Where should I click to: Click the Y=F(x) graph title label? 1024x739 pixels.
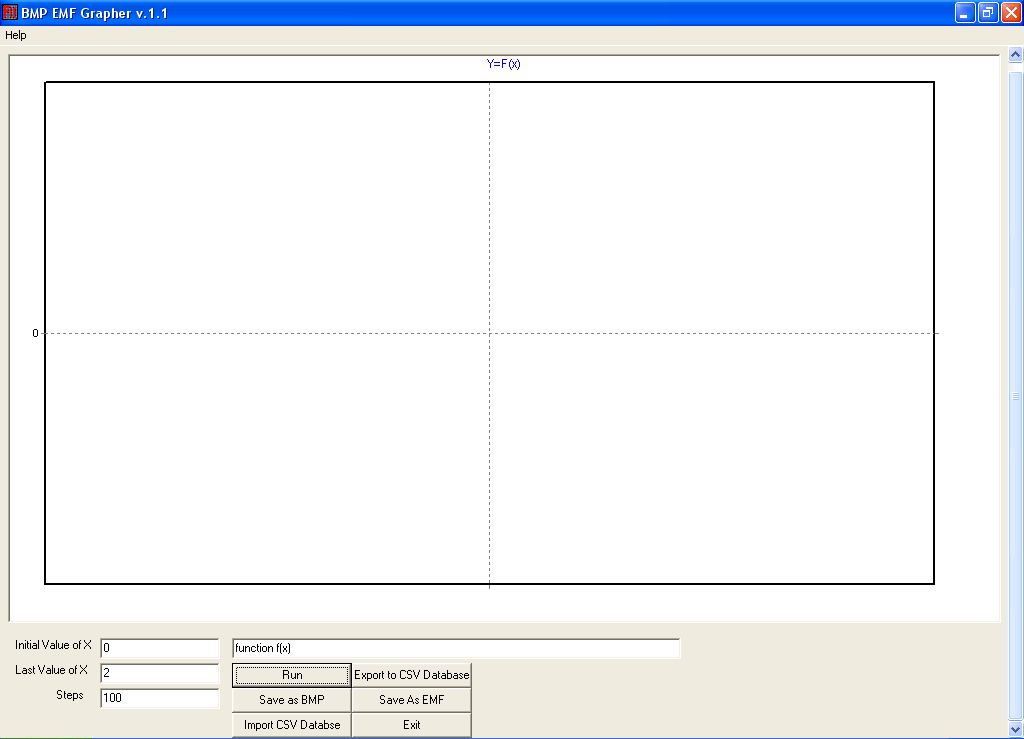503,64
